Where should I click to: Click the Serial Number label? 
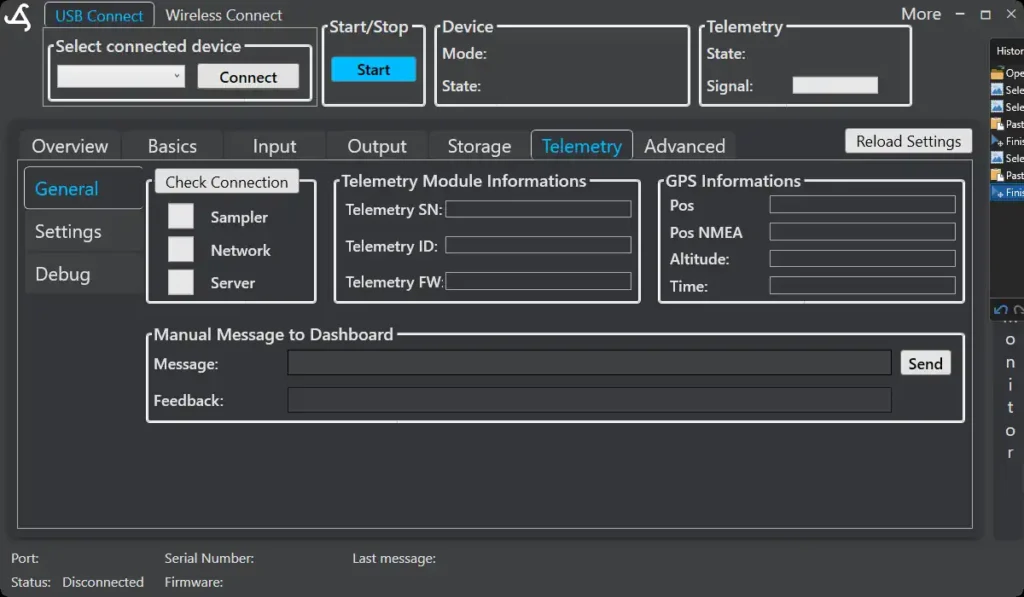click(209, 558)
